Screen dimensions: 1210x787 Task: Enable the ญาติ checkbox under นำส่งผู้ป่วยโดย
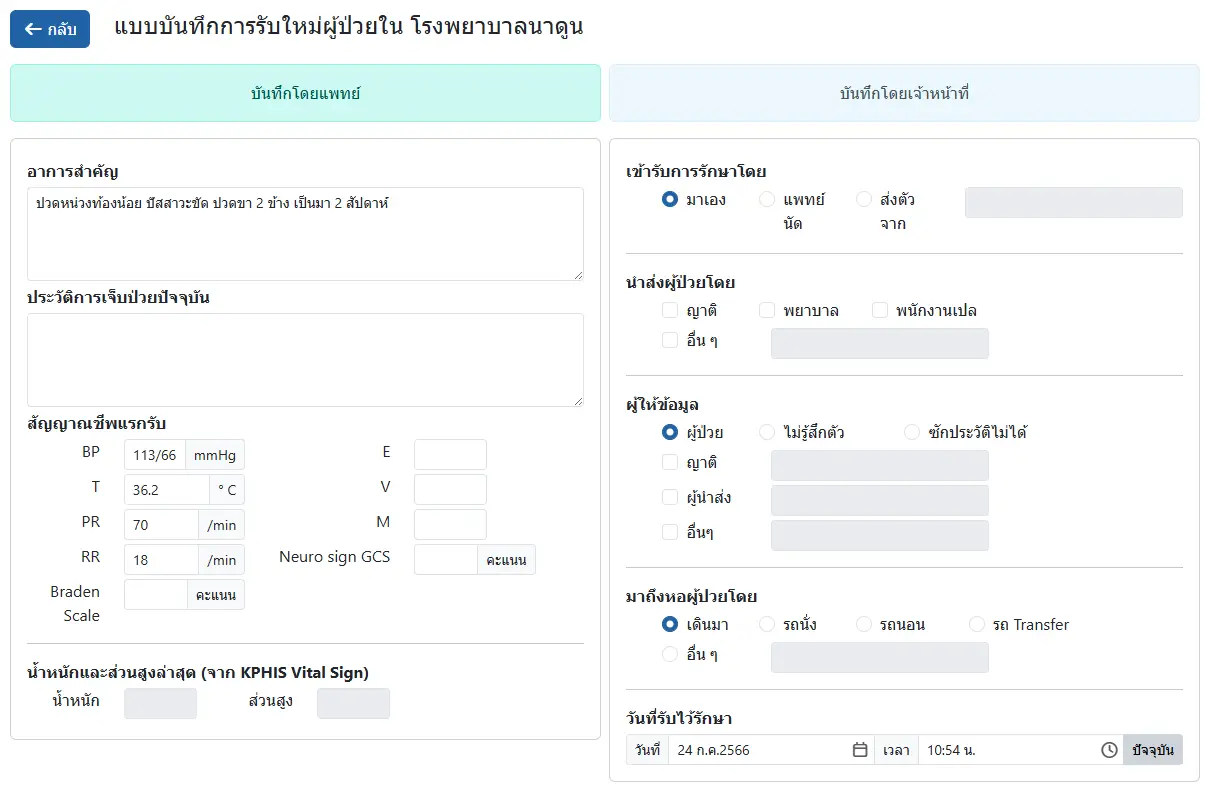670,311
